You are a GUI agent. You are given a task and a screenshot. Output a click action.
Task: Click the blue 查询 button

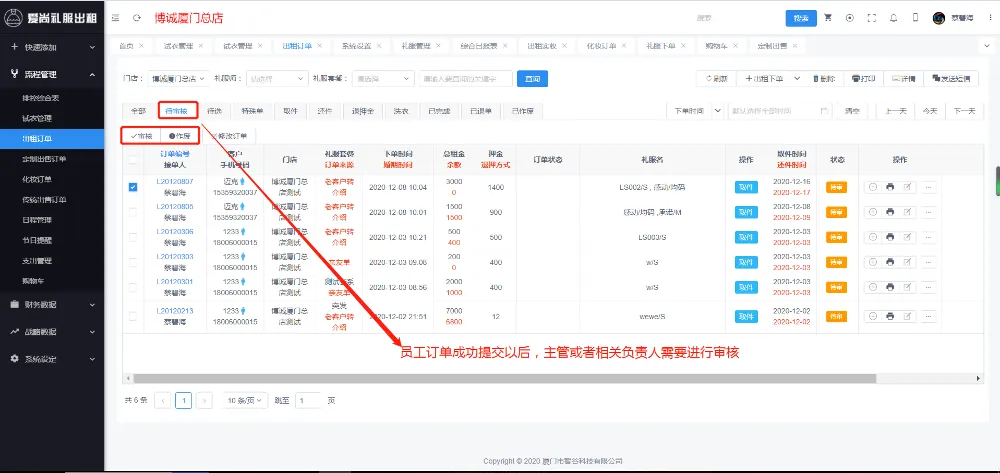532,78
